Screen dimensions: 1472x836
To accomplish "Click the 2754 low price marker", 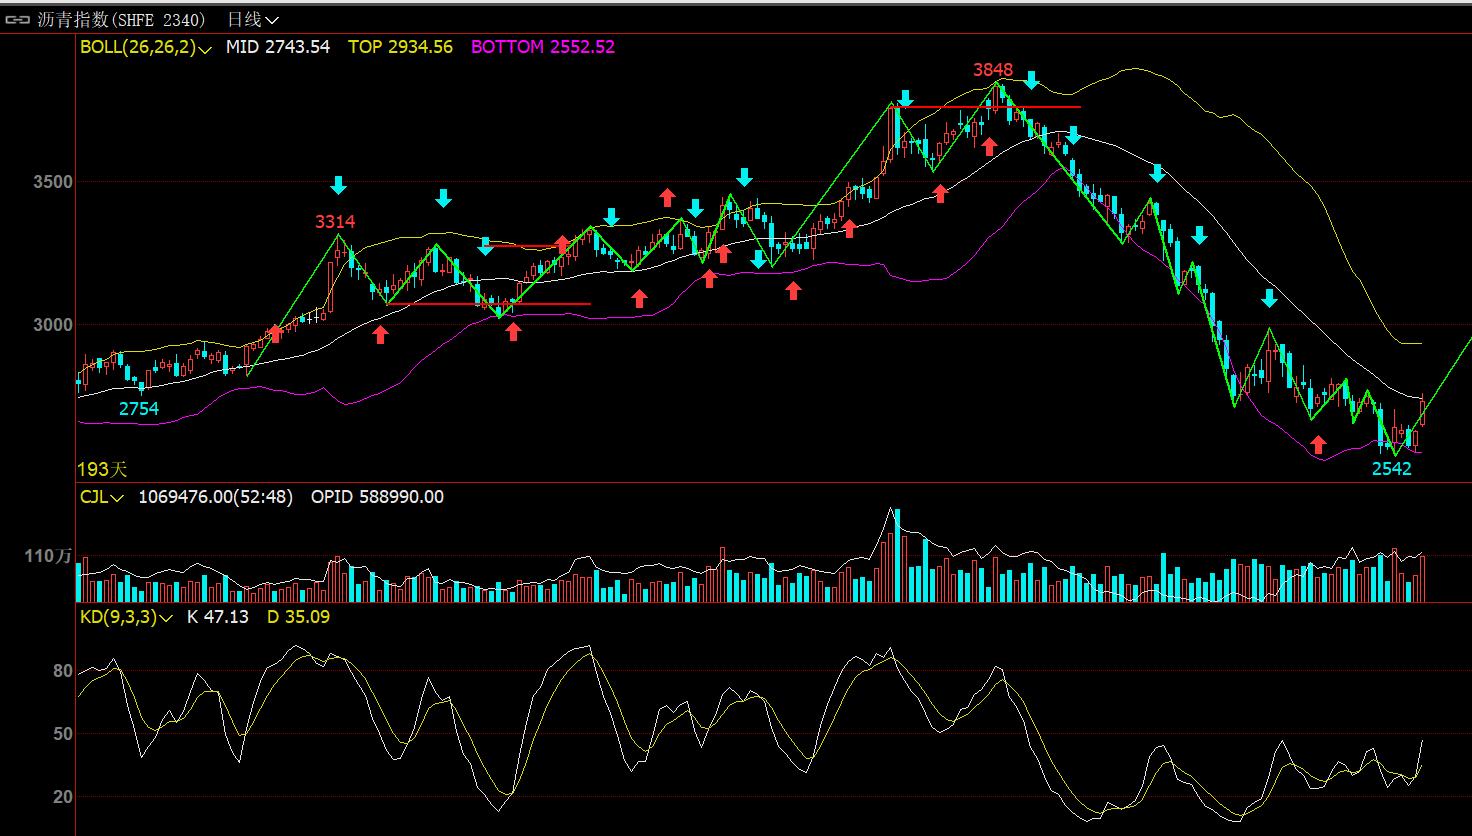I will [139, 408].
